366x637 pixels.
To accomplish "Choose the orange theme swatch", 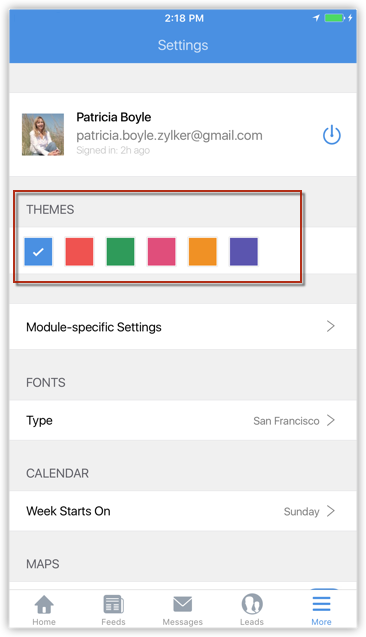I will tap(202, 252).
